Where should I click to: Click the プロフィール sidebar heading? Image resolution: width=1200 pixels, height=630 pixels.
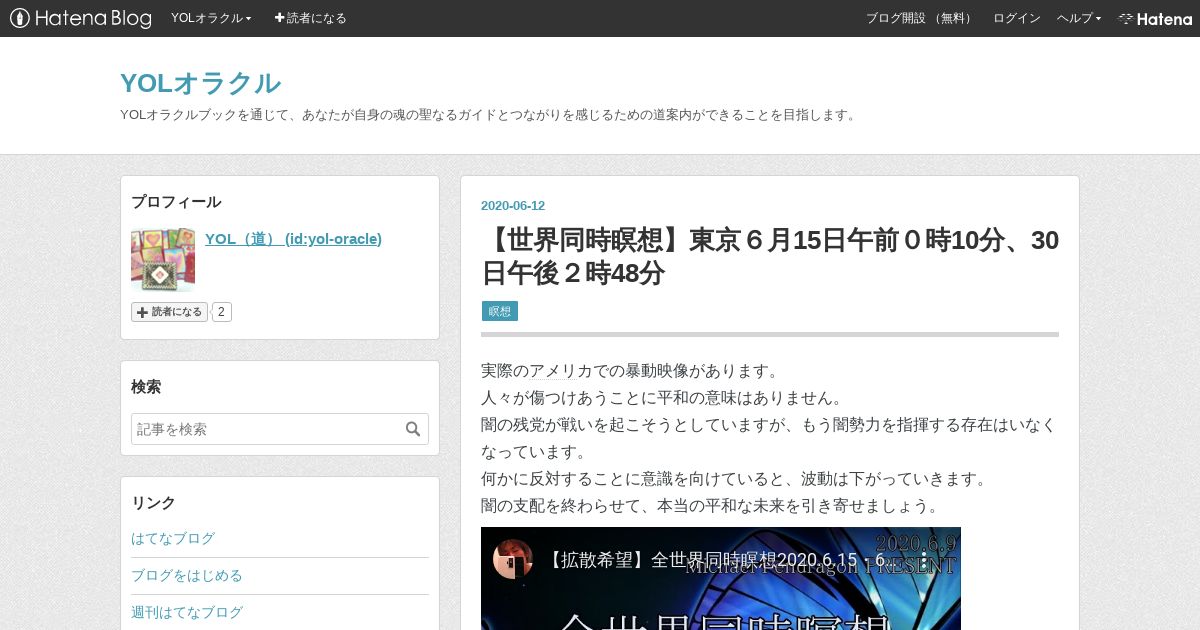click(176, 202)
